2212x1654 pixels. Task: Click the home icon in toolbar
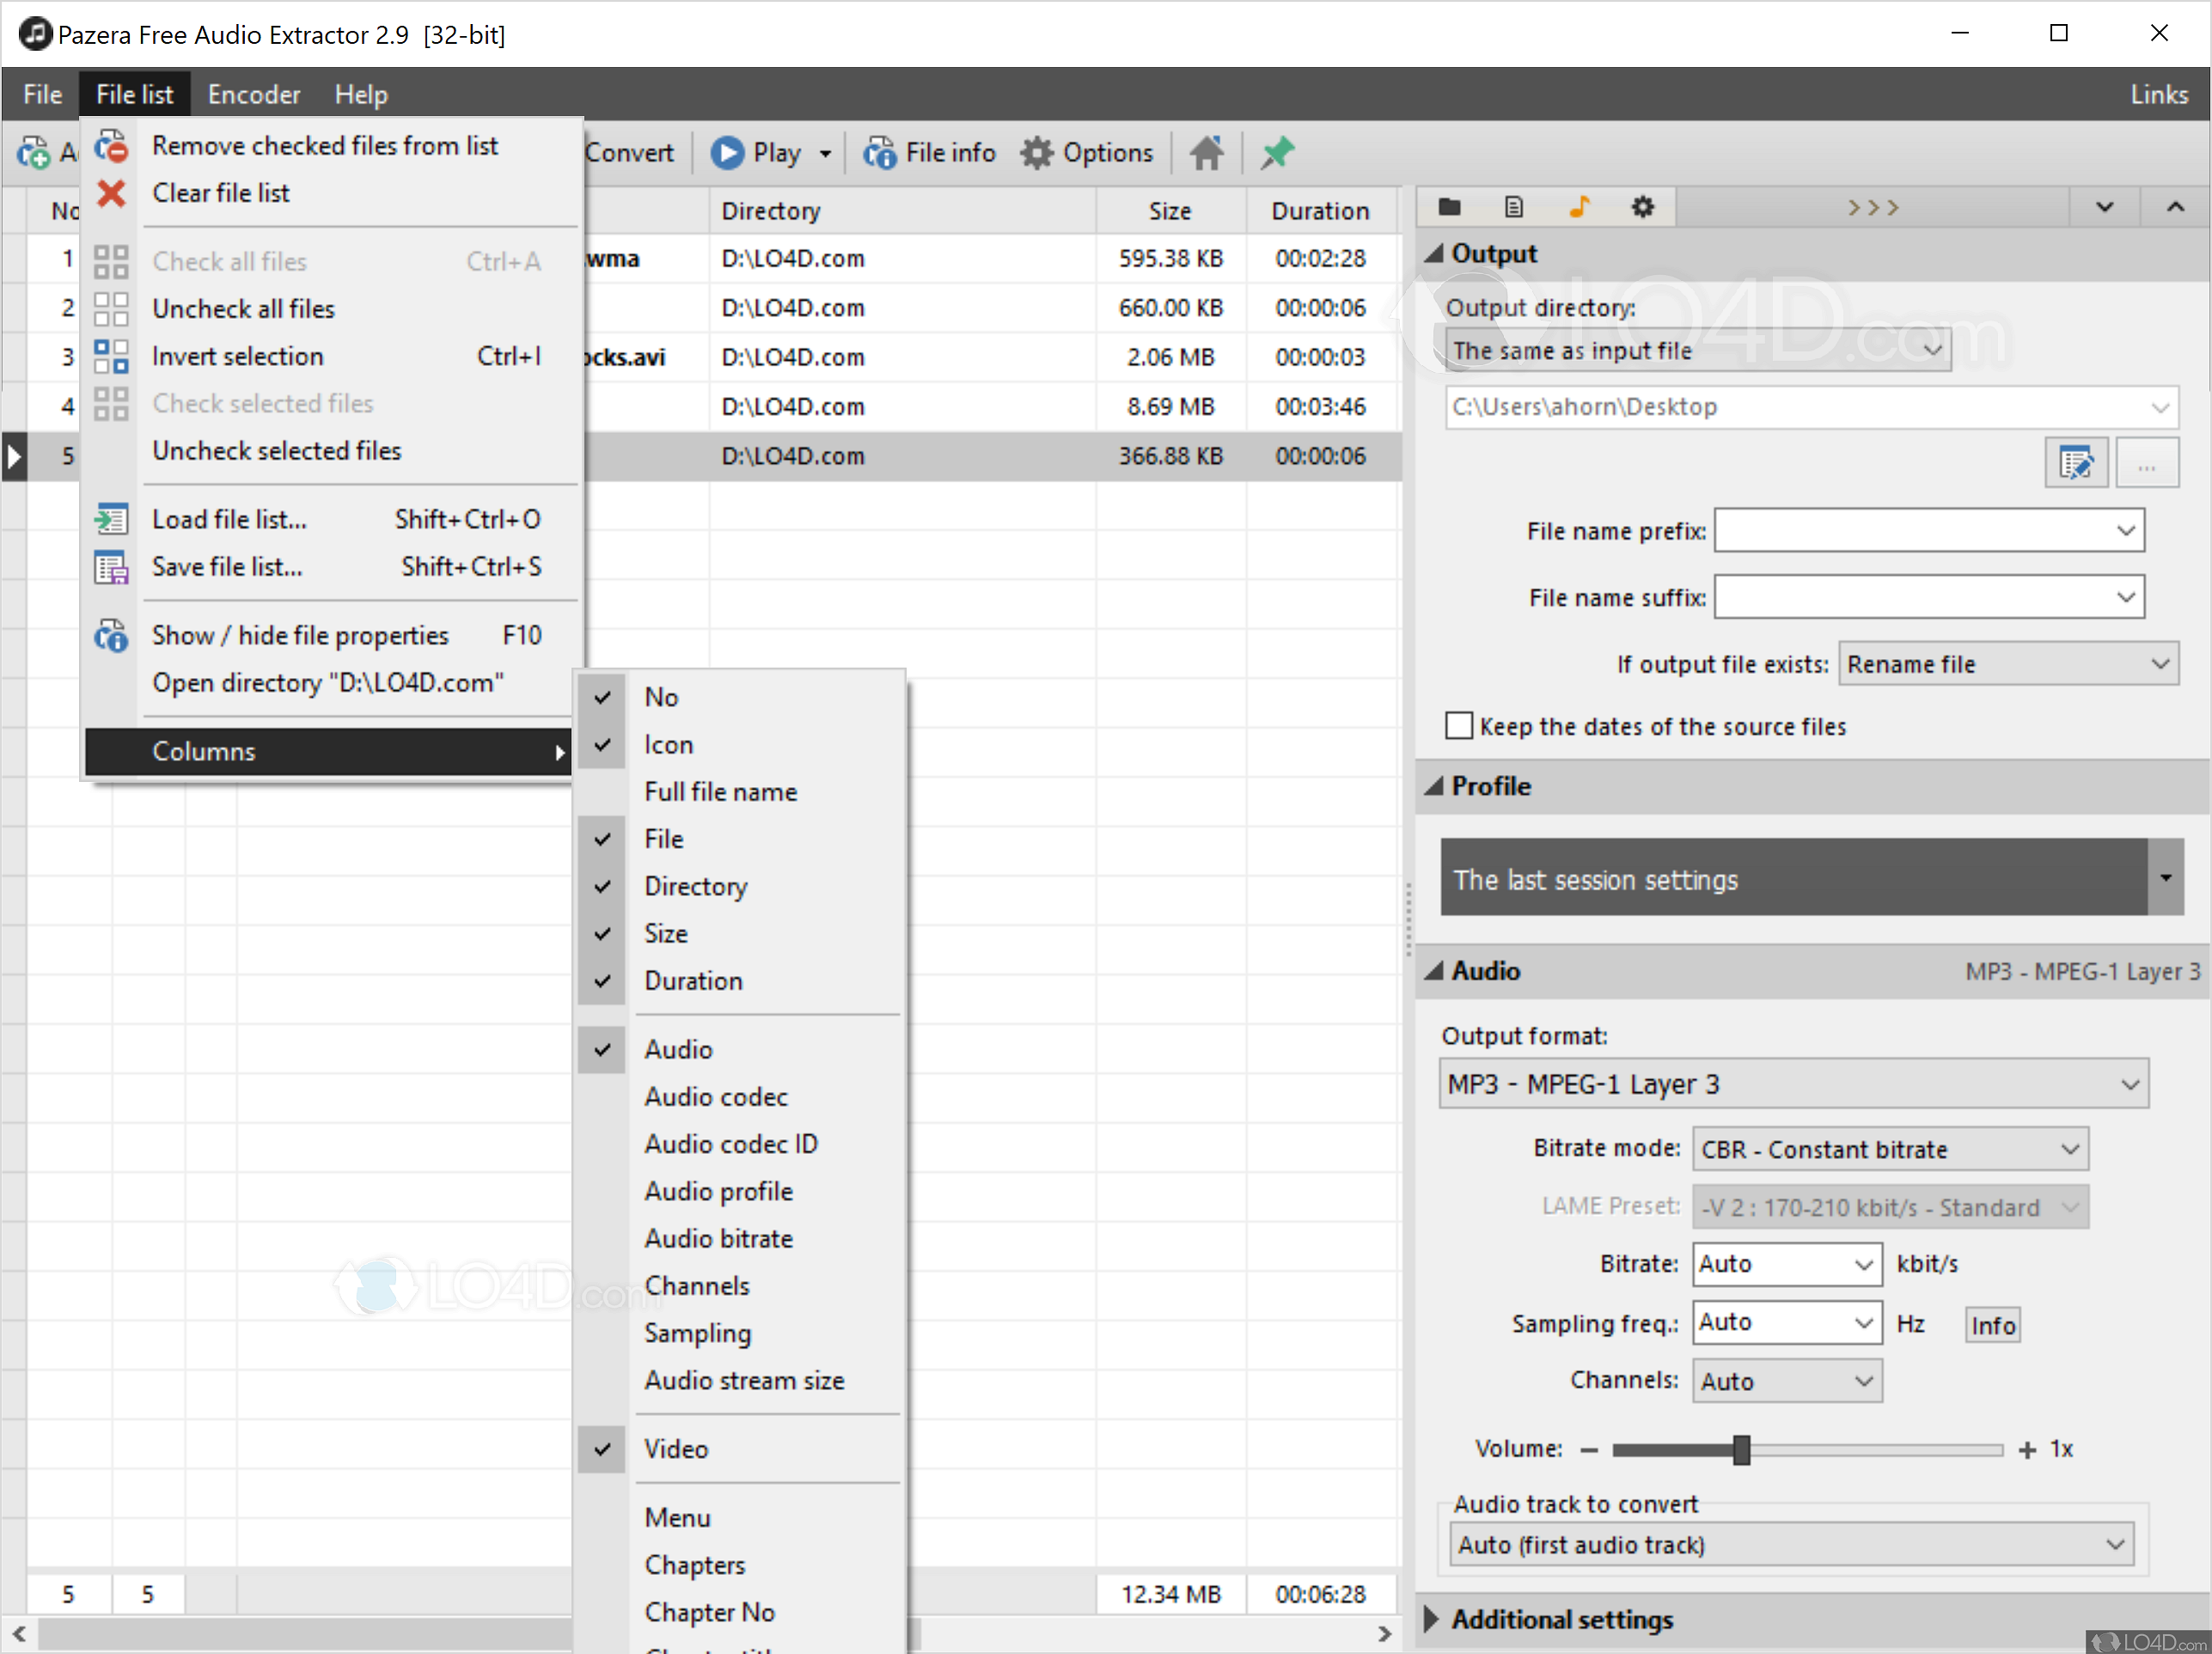[x=1206, y=153]
